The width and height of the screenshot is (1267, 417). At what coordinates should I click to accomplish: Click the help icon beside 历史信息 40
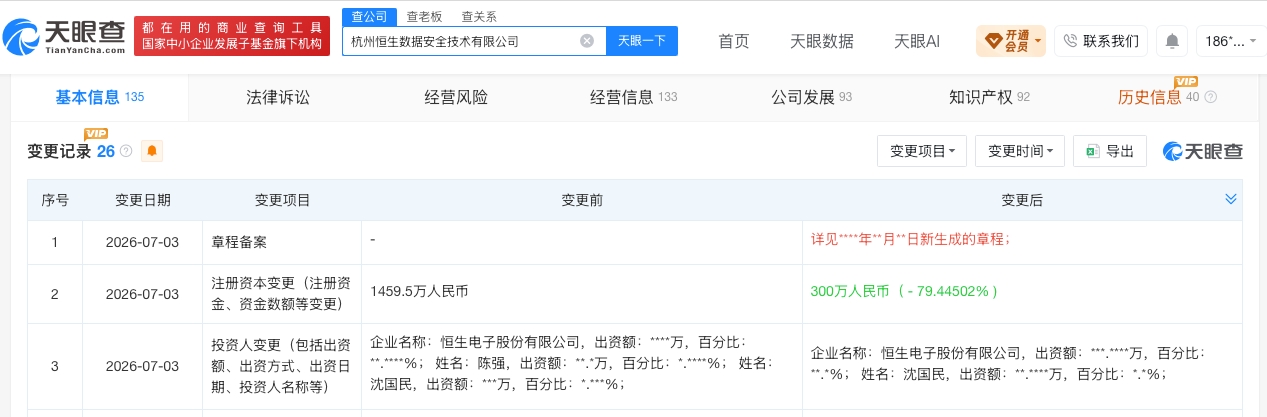[1211, 97]
